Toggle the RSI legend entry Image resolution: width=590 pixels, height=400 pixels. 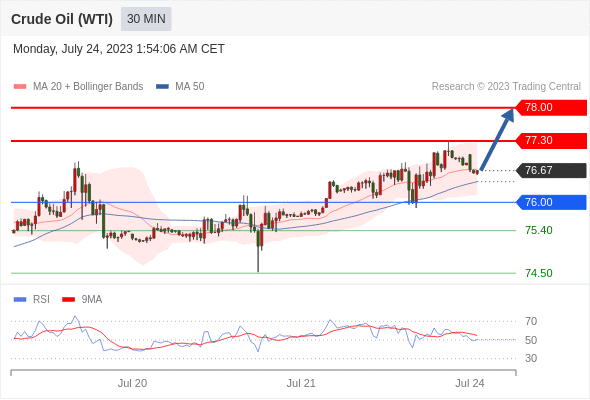click(32, 300)
